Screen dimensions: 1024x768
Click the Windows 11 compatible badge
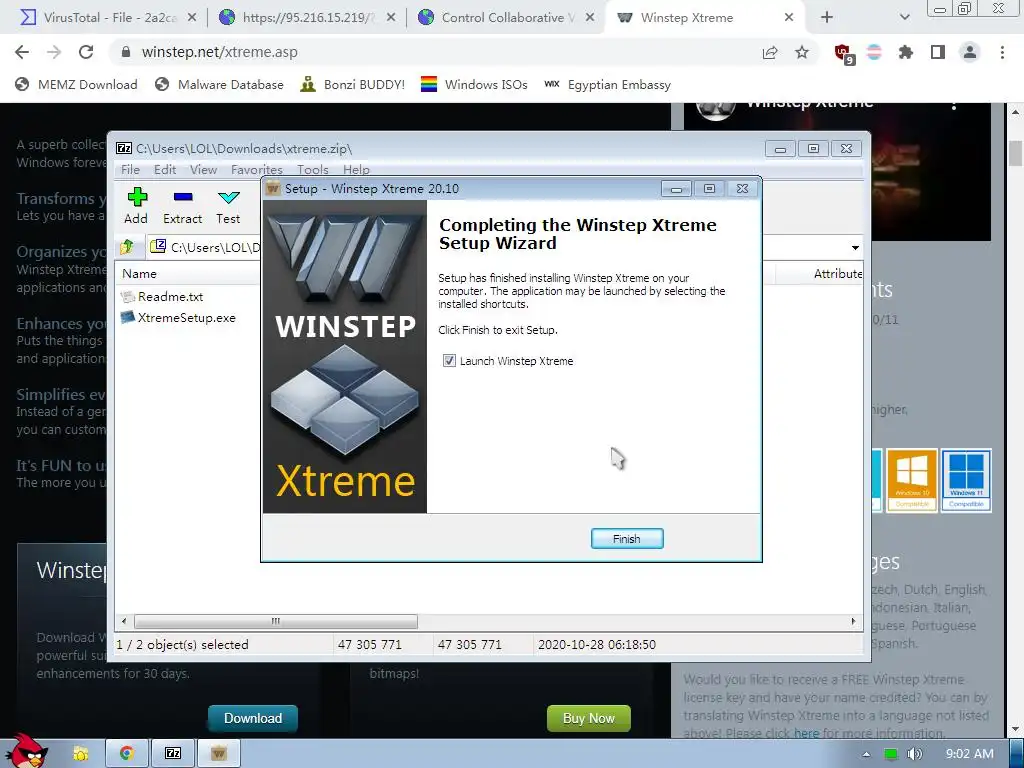click(x=966, y=480)
